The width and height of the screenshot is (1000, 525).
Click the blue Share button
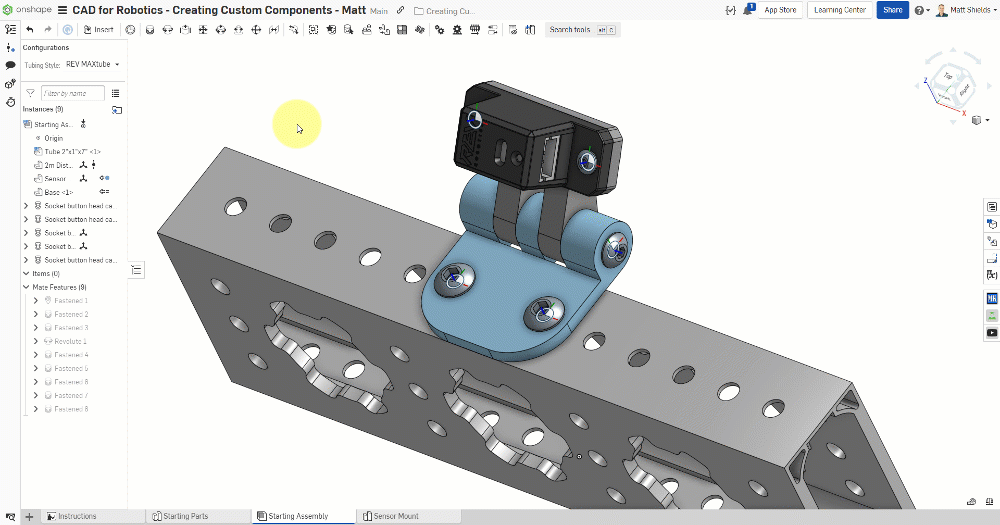click(x=892, y=10)
